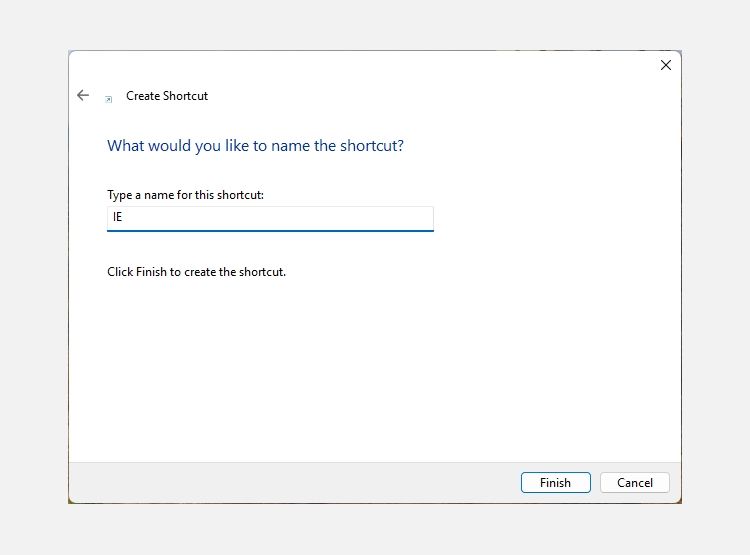Click the small shortcut icon beside the title

[108, 98]
